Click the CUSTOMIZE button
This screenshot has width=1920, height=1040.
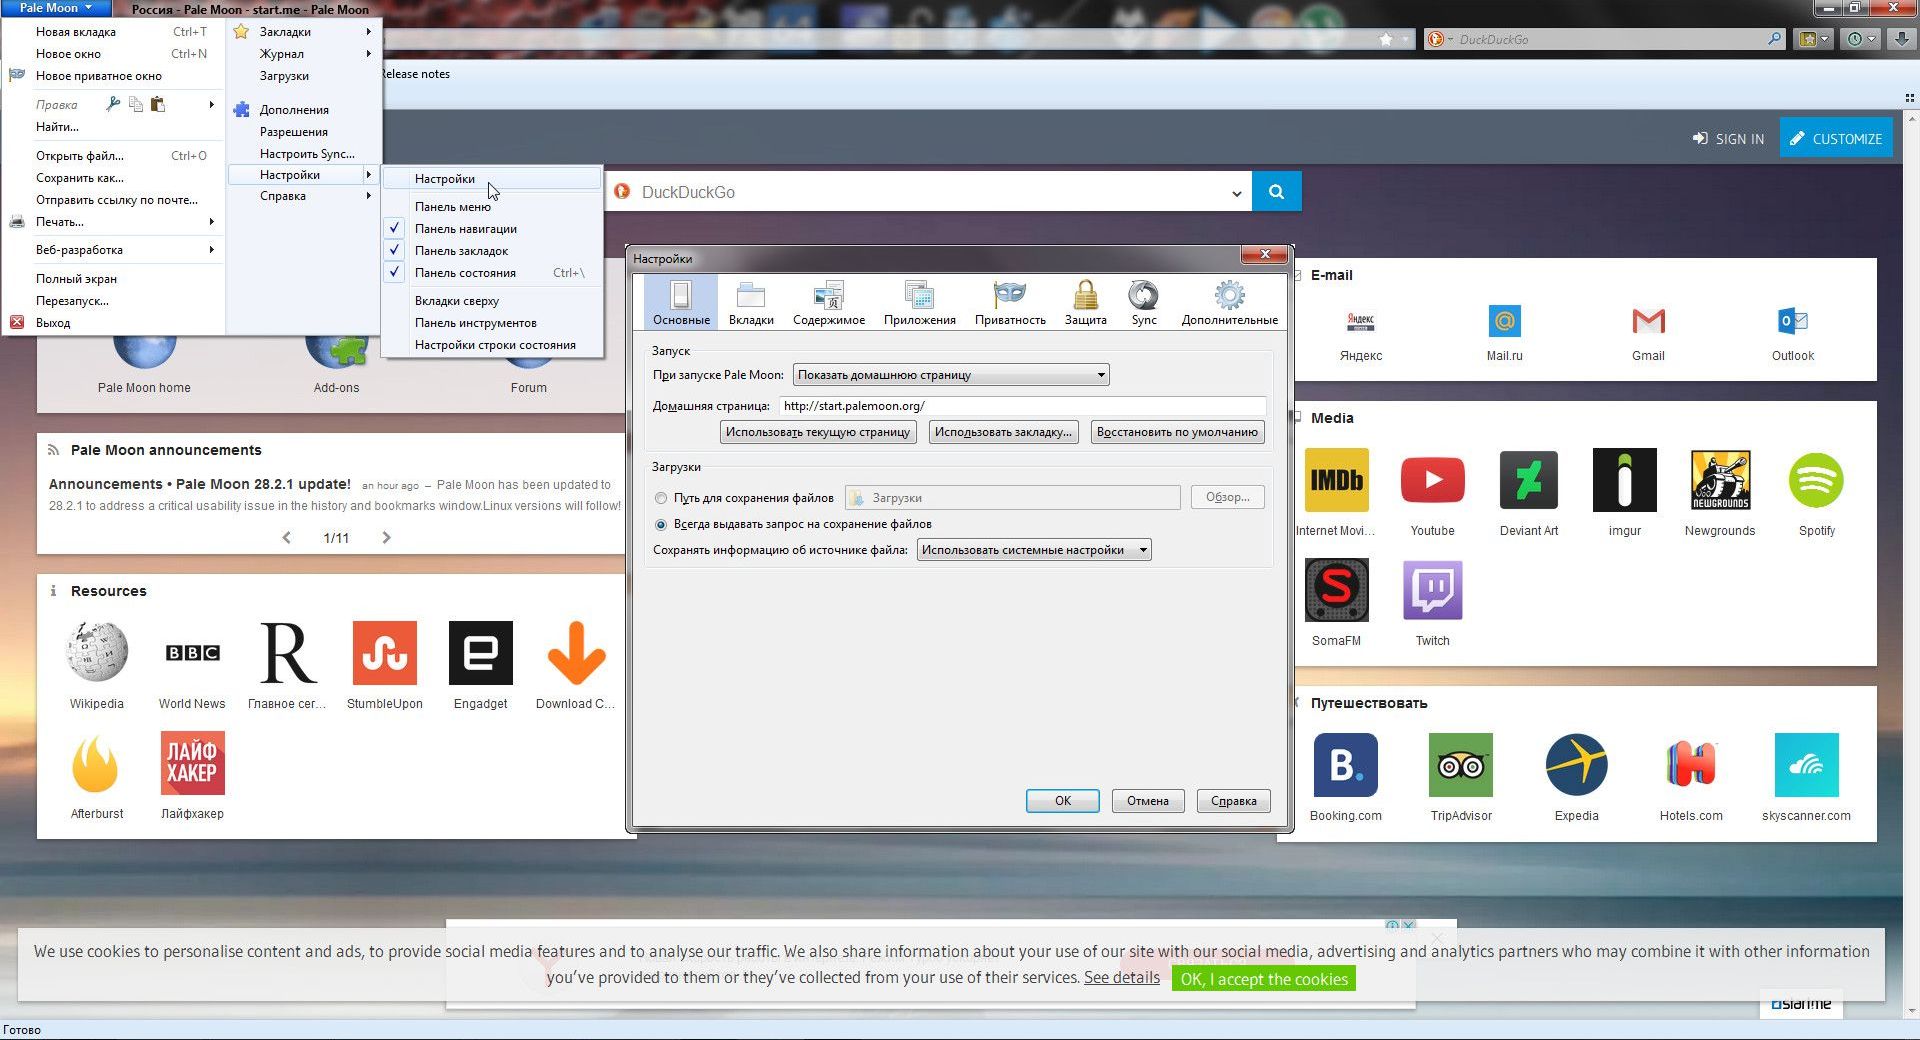[x=1836, y=139]
